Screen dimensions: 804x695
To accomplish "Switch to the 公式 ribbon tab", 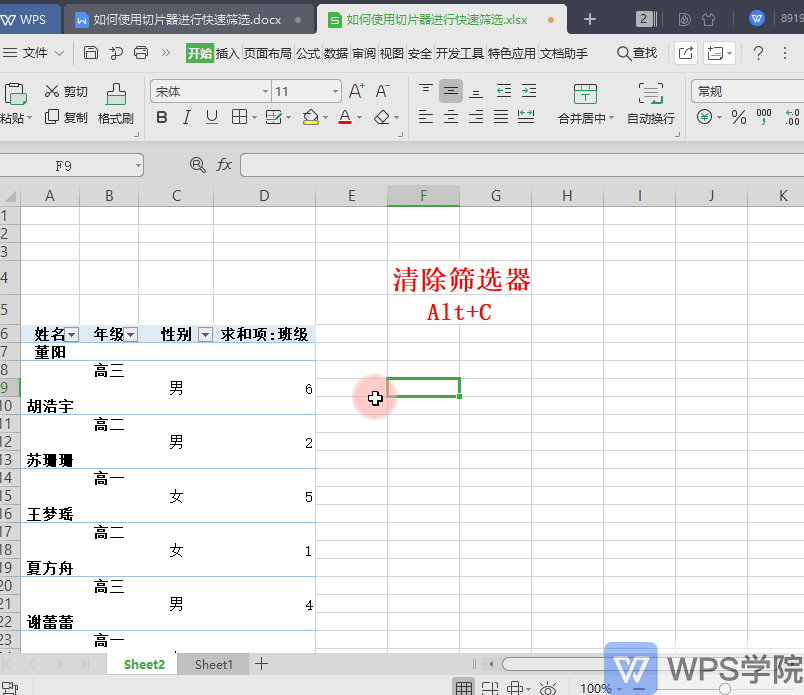I will (x=308, y=53).
